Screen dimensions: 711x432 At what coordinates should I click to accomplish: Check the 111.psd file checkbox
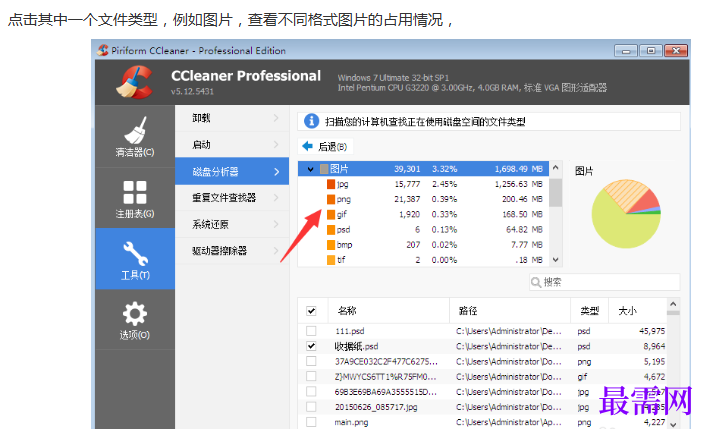pos(311,331)
